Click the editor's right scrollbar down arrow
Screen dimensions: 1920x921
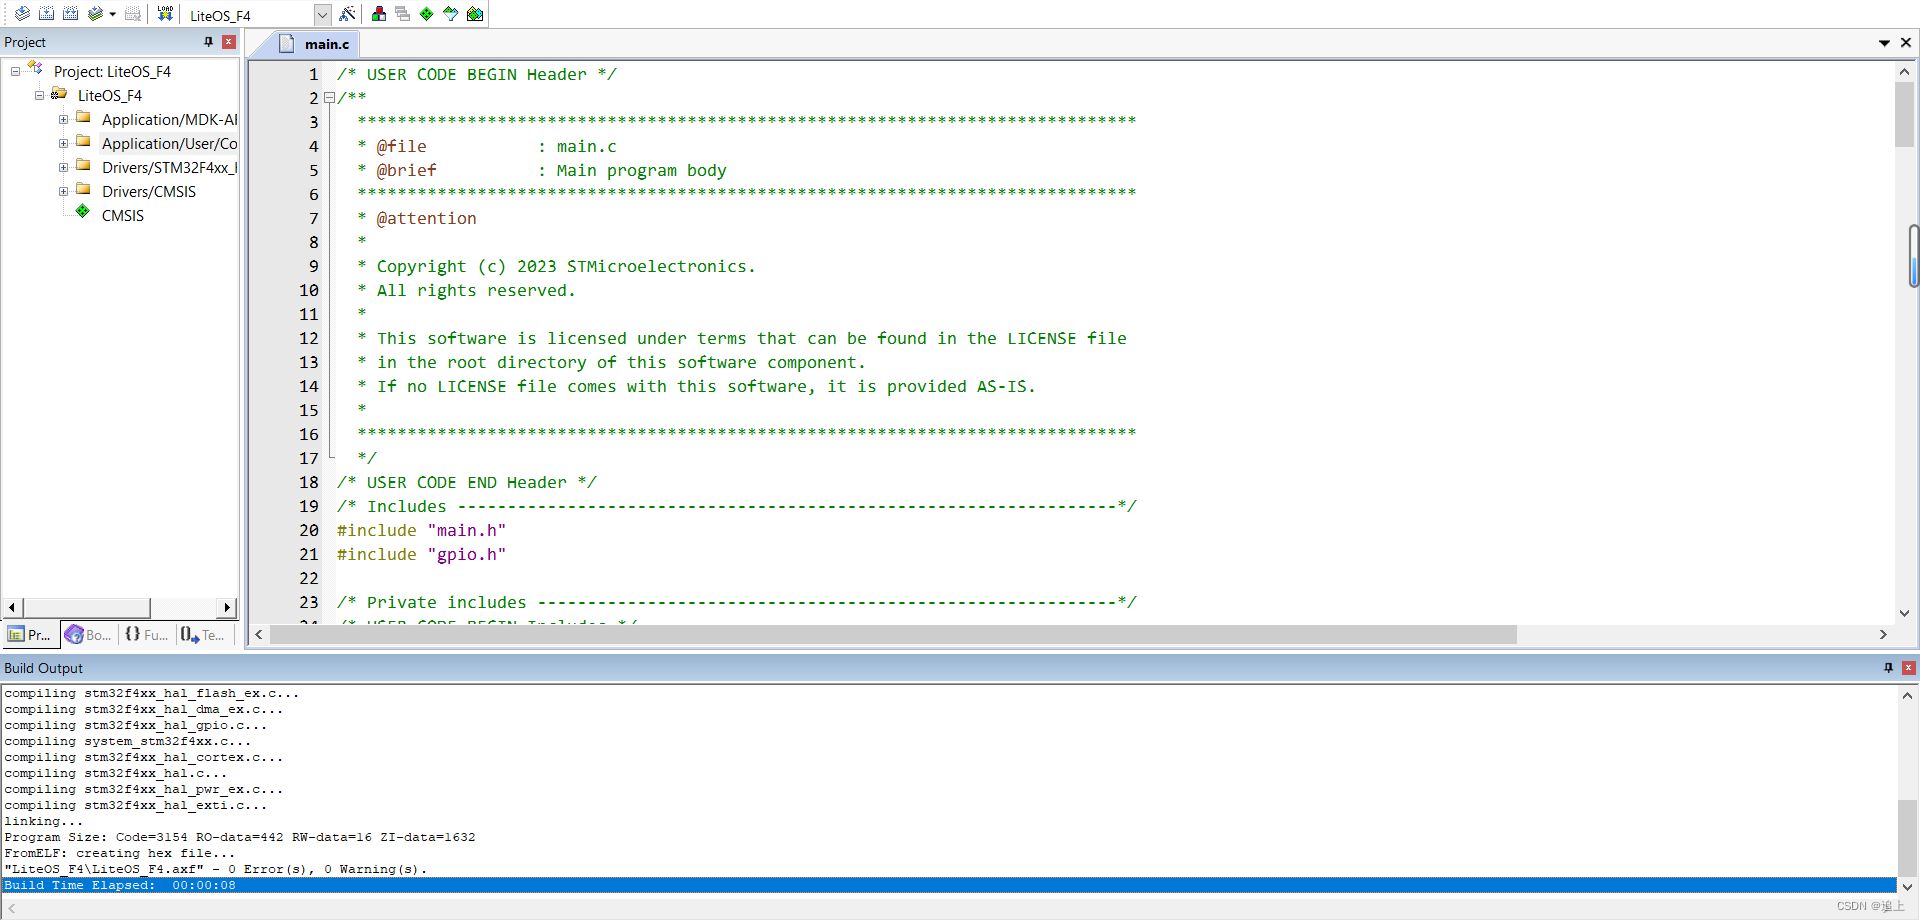(1905, 613)
